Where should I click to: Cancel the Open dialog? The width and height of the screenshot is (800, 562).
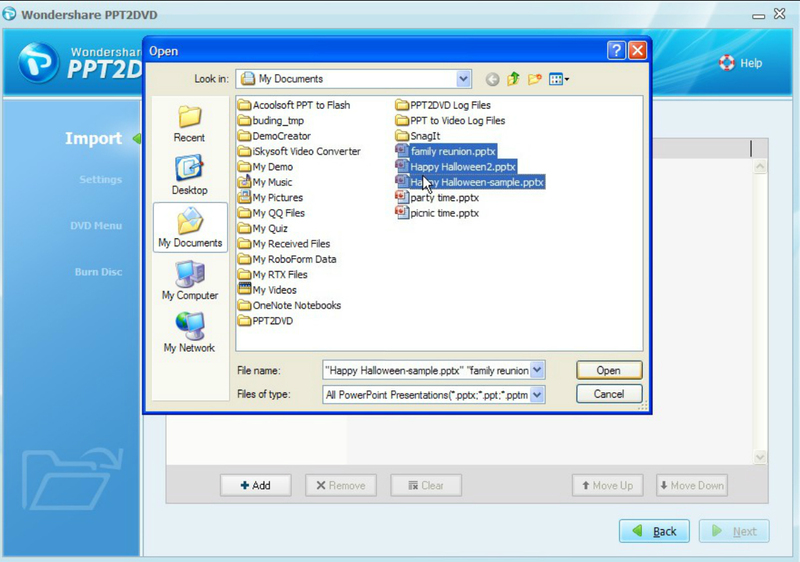pos(609,394)
